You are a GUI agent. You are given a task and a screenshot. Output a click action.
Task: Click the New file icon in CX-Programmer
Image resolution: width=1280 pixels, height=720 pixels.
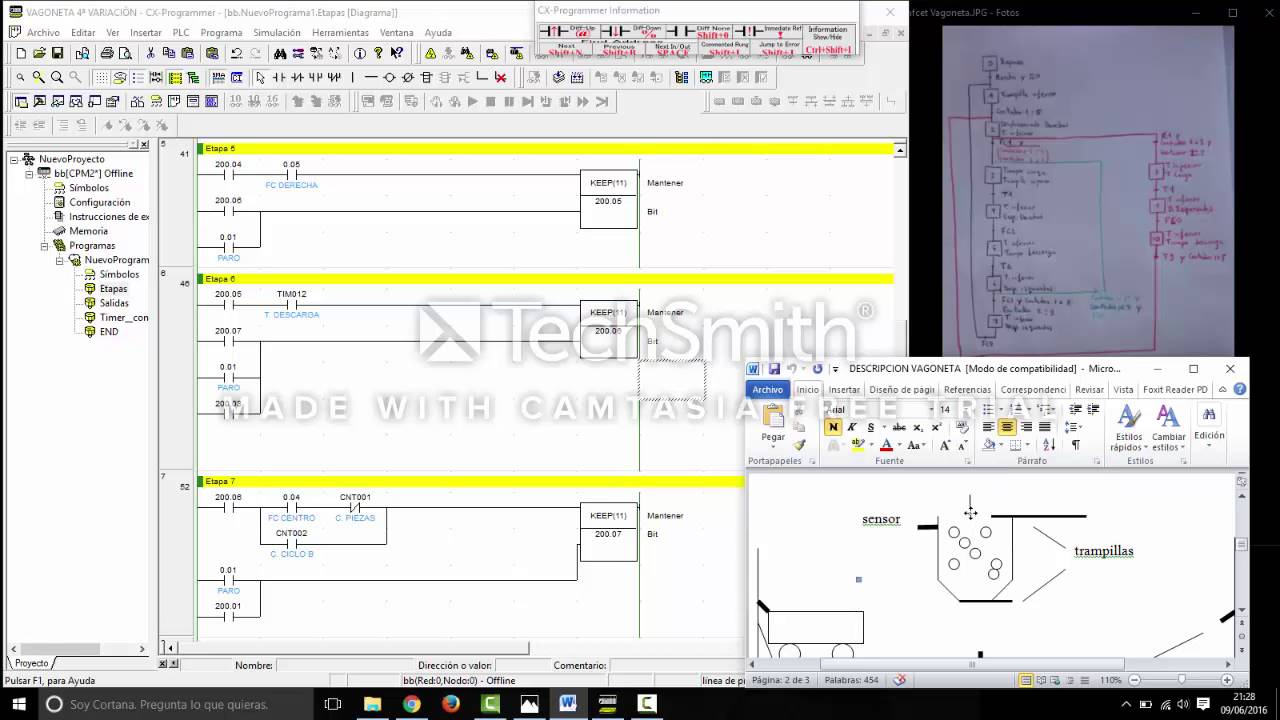click(21, 53)
